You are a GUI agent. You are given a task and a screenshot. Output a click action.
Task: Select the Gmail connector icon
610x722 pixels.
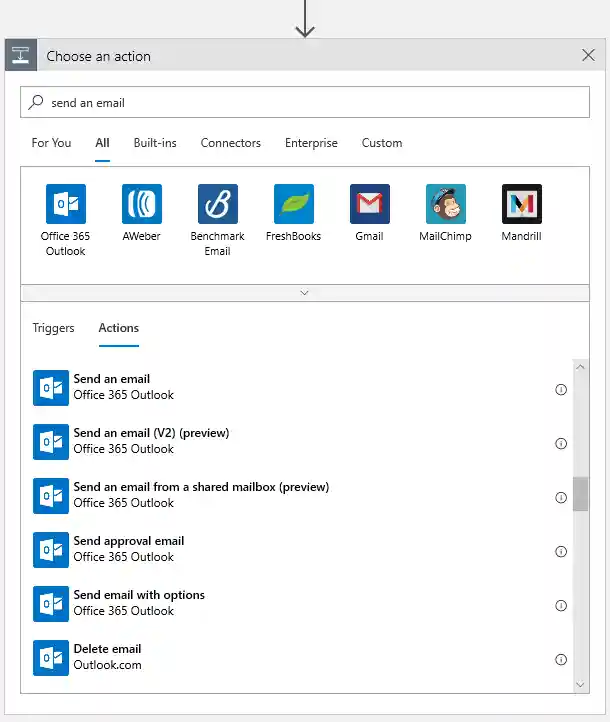369,204
